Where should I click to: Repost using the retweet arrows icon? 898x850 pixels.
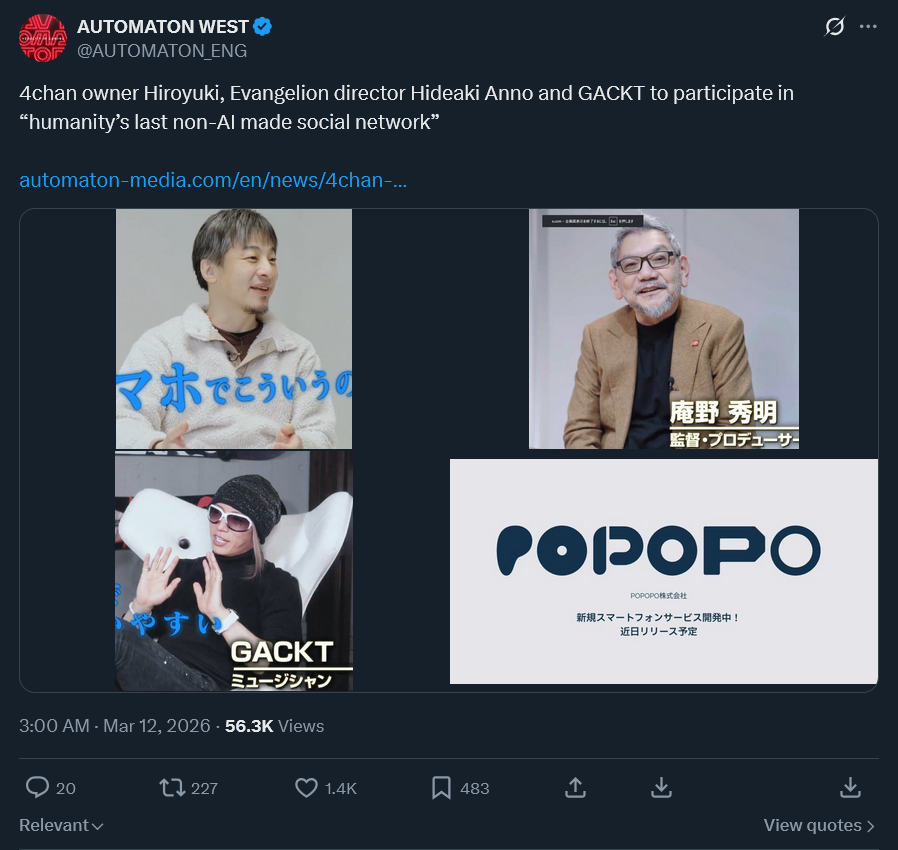172,788
